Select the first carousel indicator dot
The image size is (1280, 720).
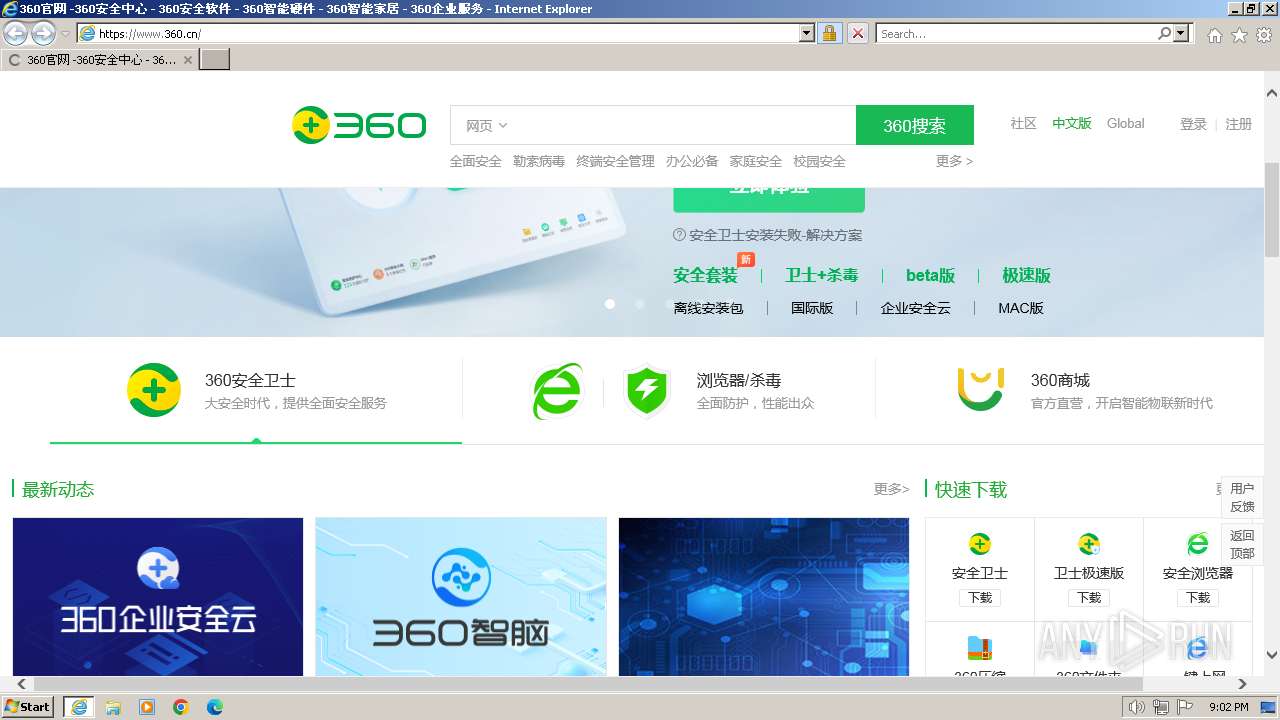pos(610,304)
